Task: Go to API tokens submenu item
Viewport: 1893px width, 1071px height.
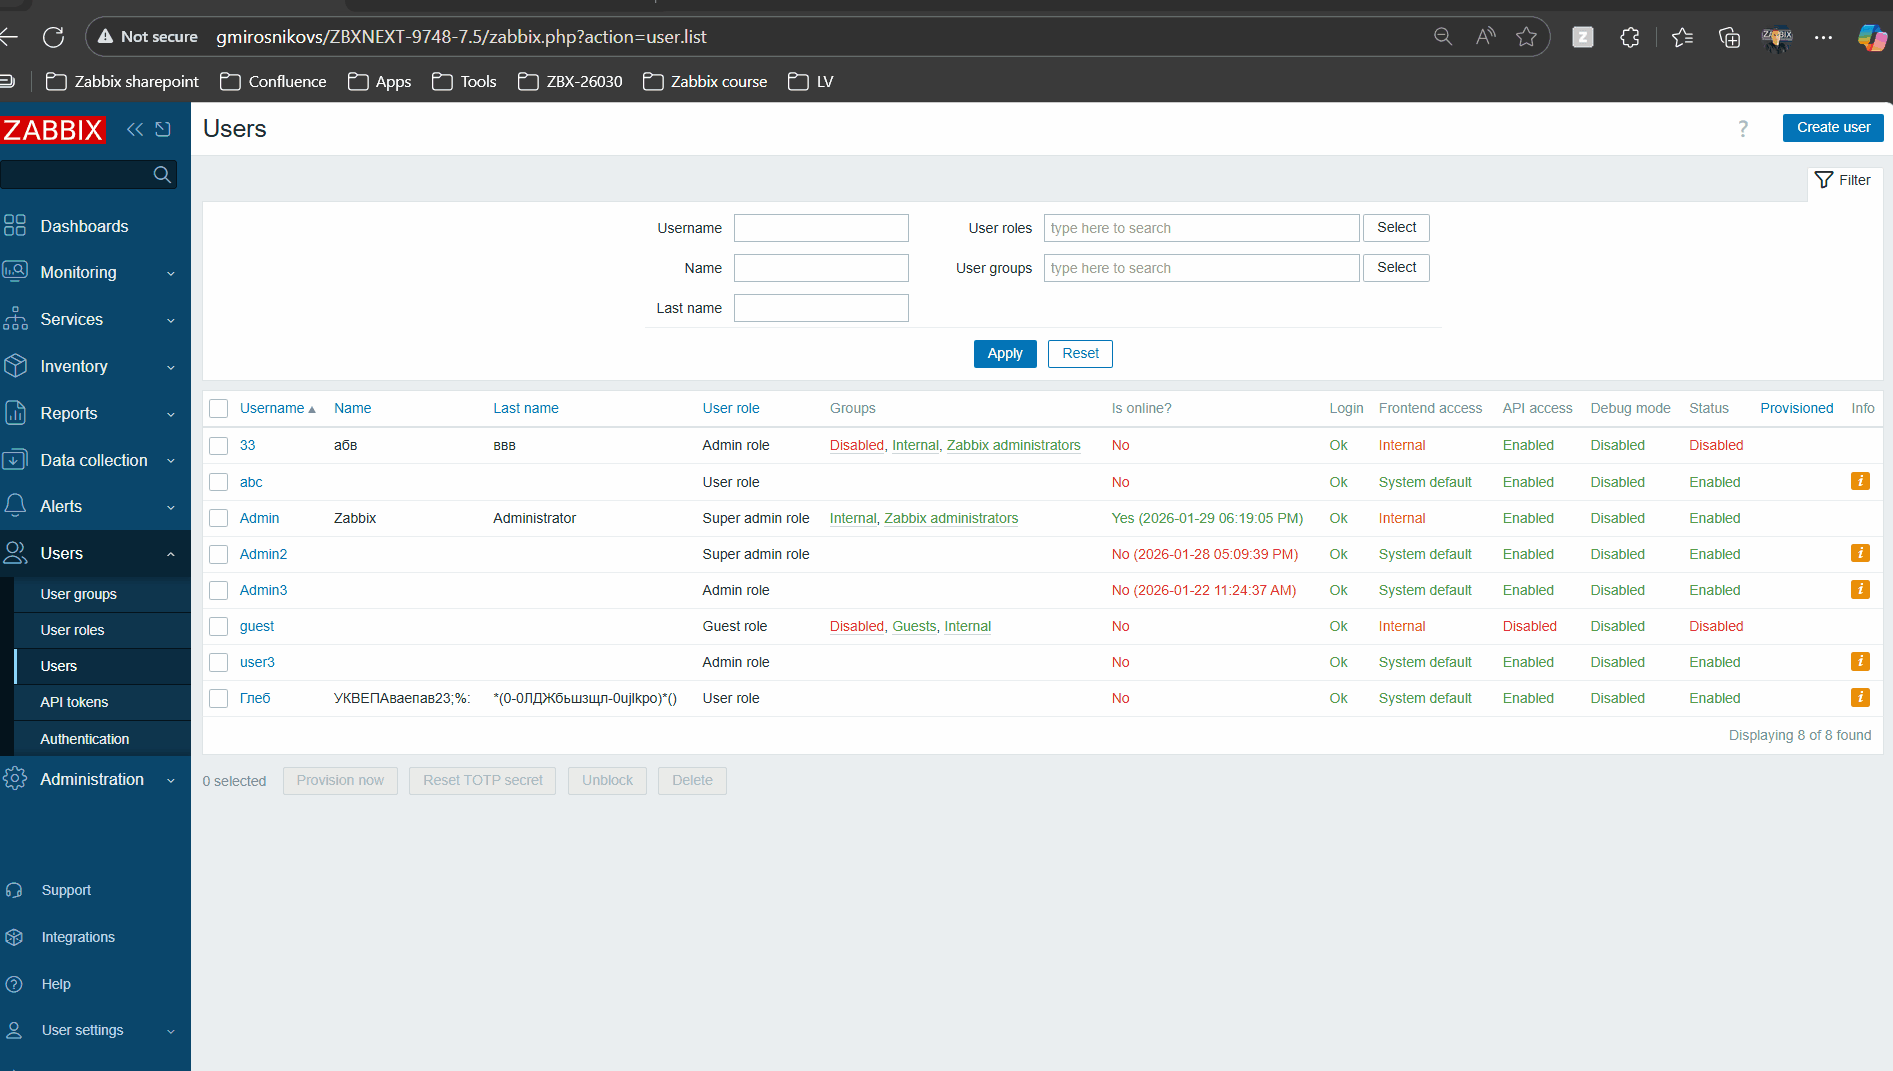Action: point(74,702)
